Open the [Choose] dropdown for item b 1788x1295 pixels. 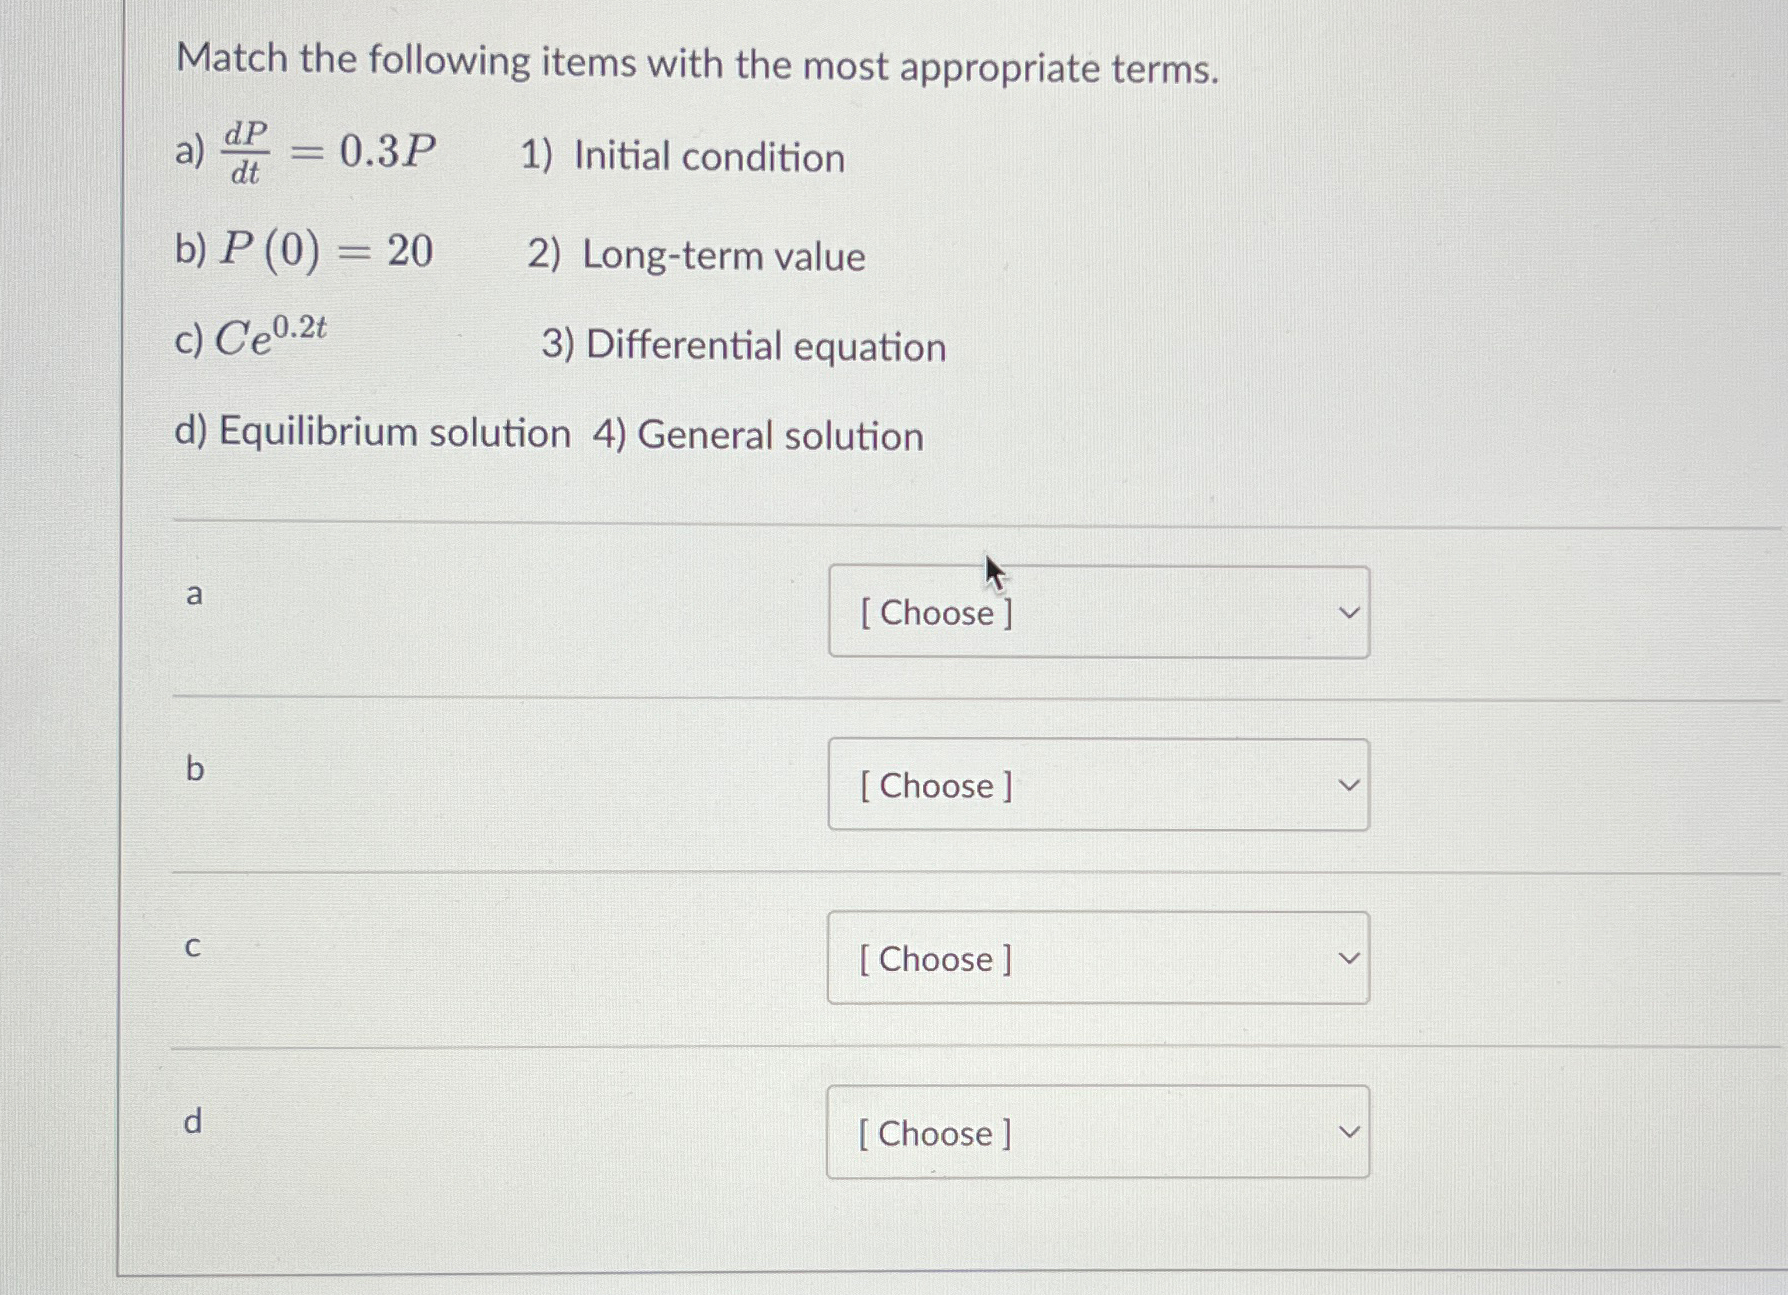1097,786
